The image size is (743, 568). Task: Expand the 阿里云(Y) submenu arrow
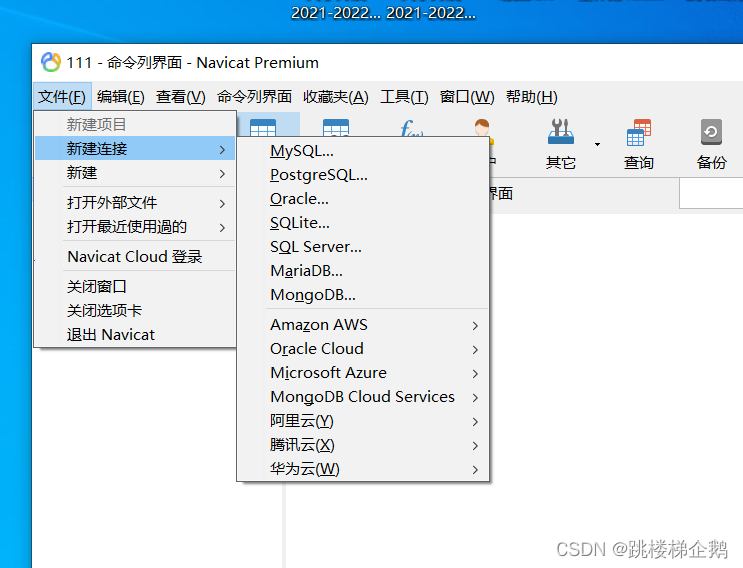point(475,422)
